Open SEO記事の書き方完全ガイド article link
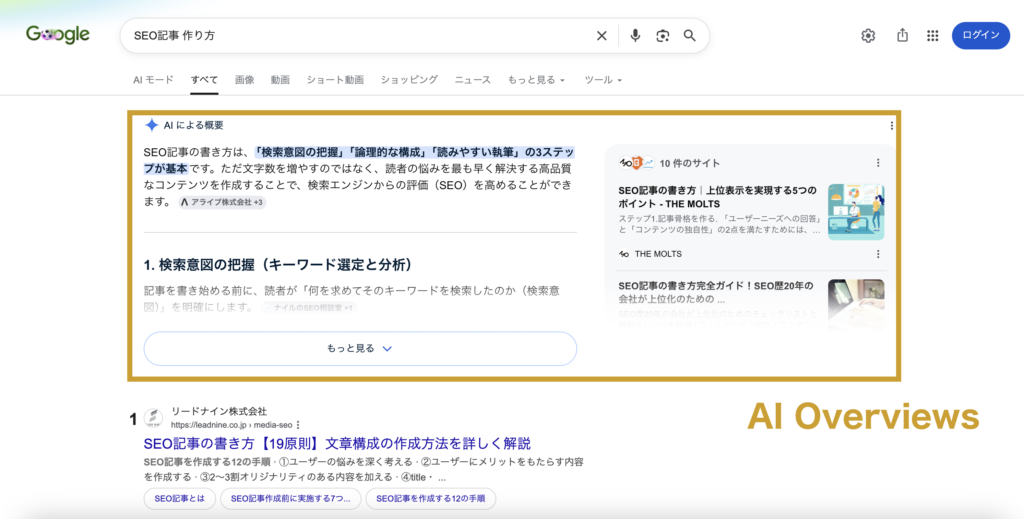1024x519 pixels. click(716, 292)
